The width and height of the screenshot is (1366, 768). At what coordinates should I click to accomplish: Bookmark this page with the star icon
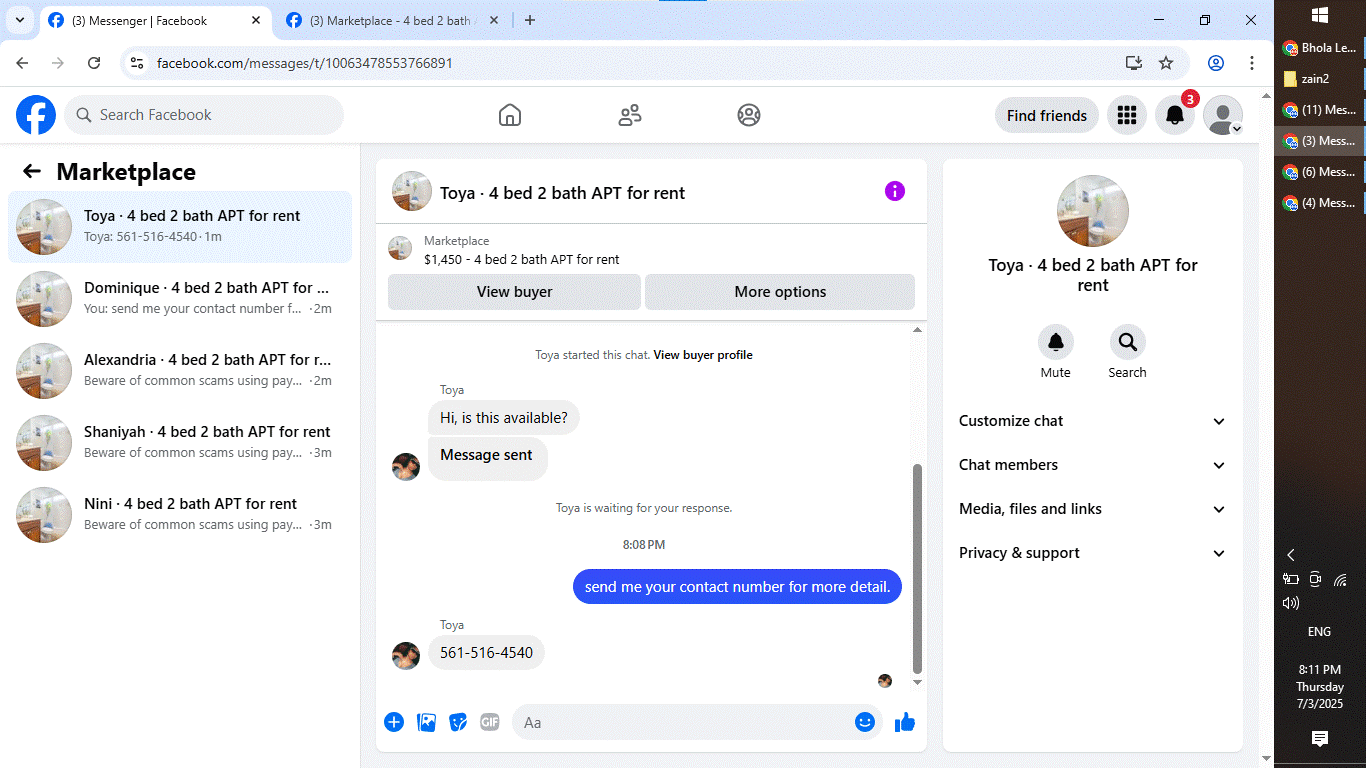click(x=1166, y=63)
